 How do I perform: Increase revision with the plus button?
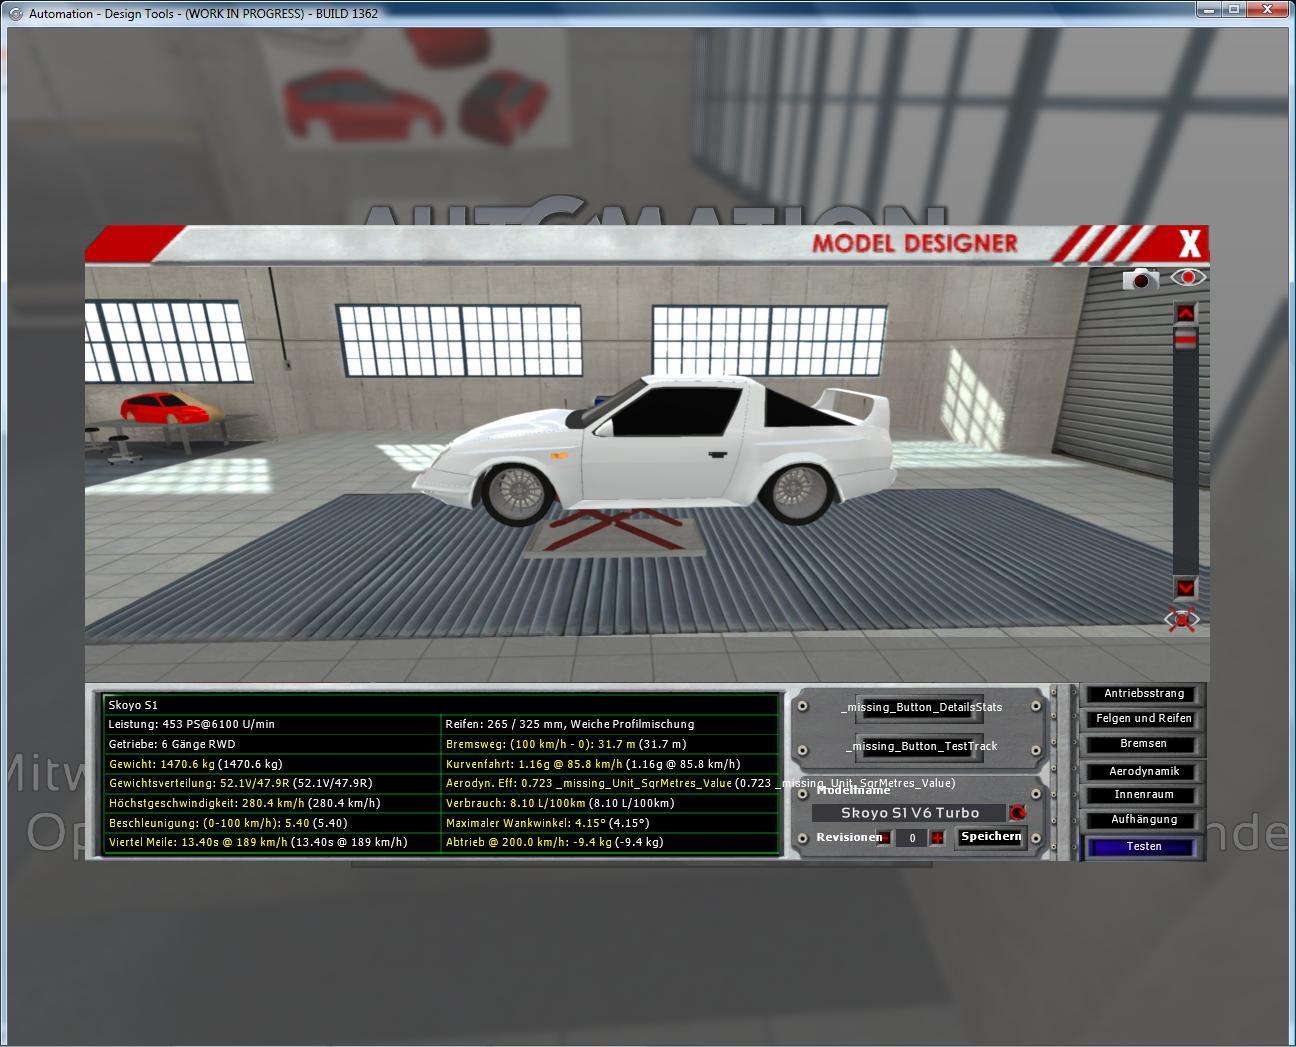tap(937, 838)
